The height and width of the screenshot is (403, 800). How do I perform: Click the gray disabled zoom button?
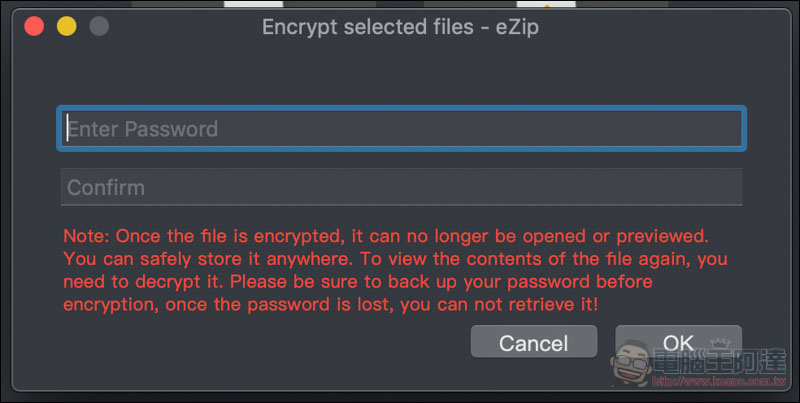(99, 26)
